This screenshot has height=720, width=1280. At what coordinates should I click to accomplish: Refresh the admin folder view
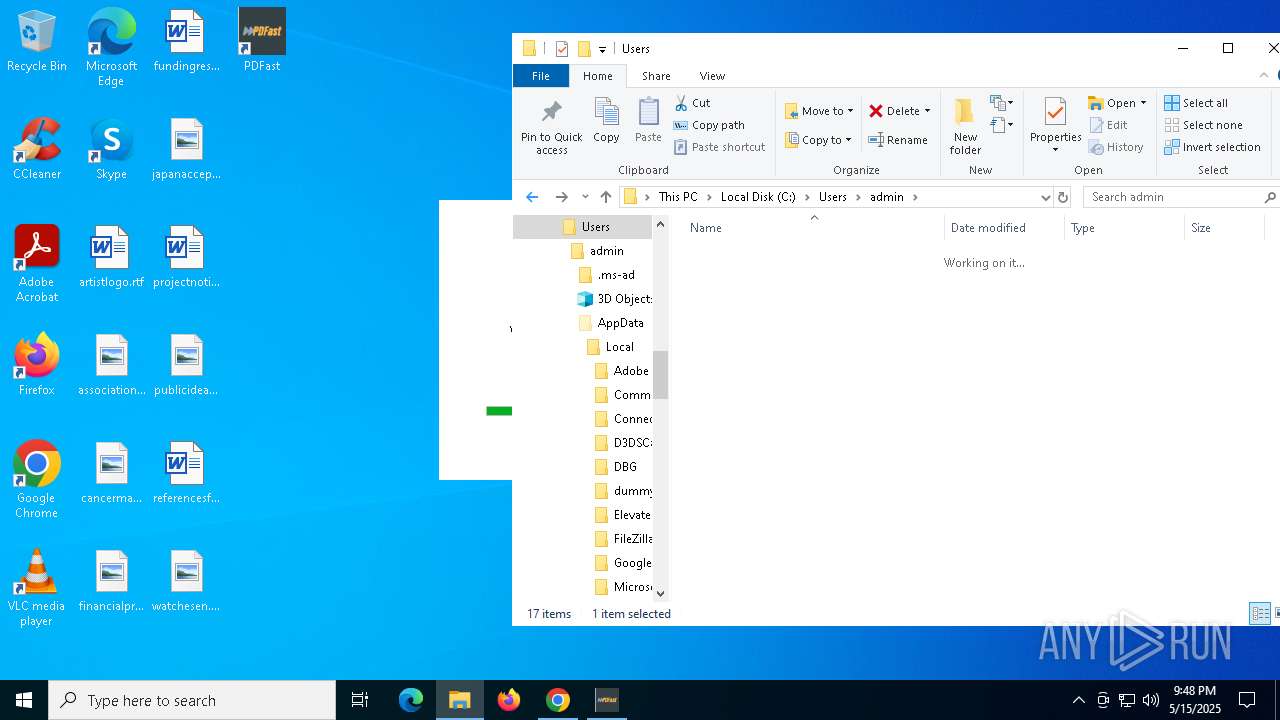pyautogui.click(x=1063, y=197)
